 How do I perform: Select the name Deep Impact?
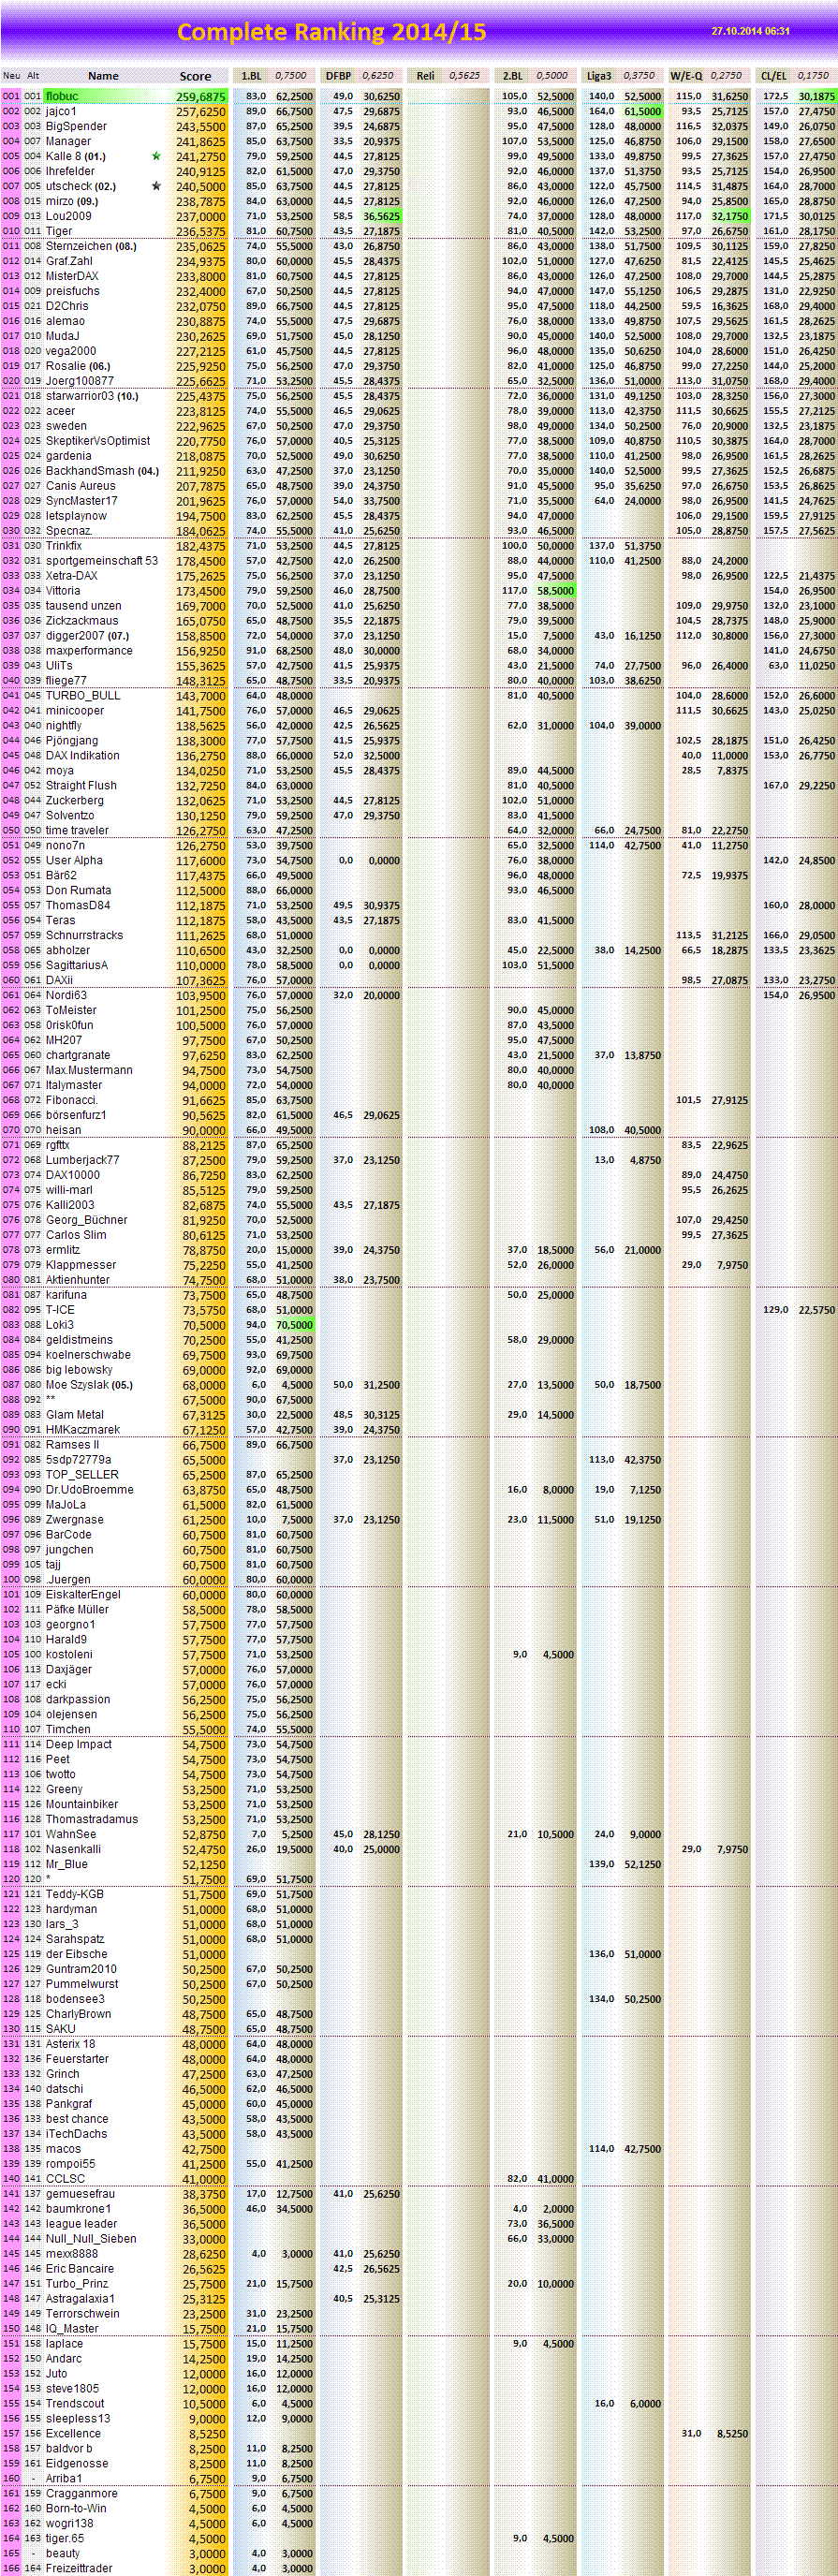pos(79,1744)
